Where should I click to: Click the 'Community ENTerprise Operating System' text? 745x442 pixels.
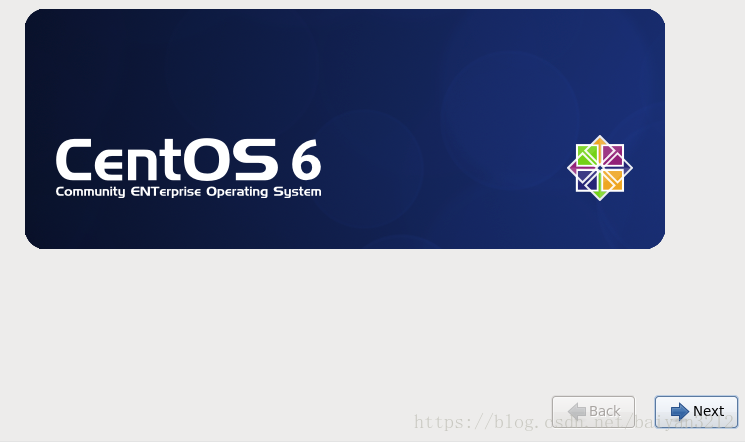(189, 192)
